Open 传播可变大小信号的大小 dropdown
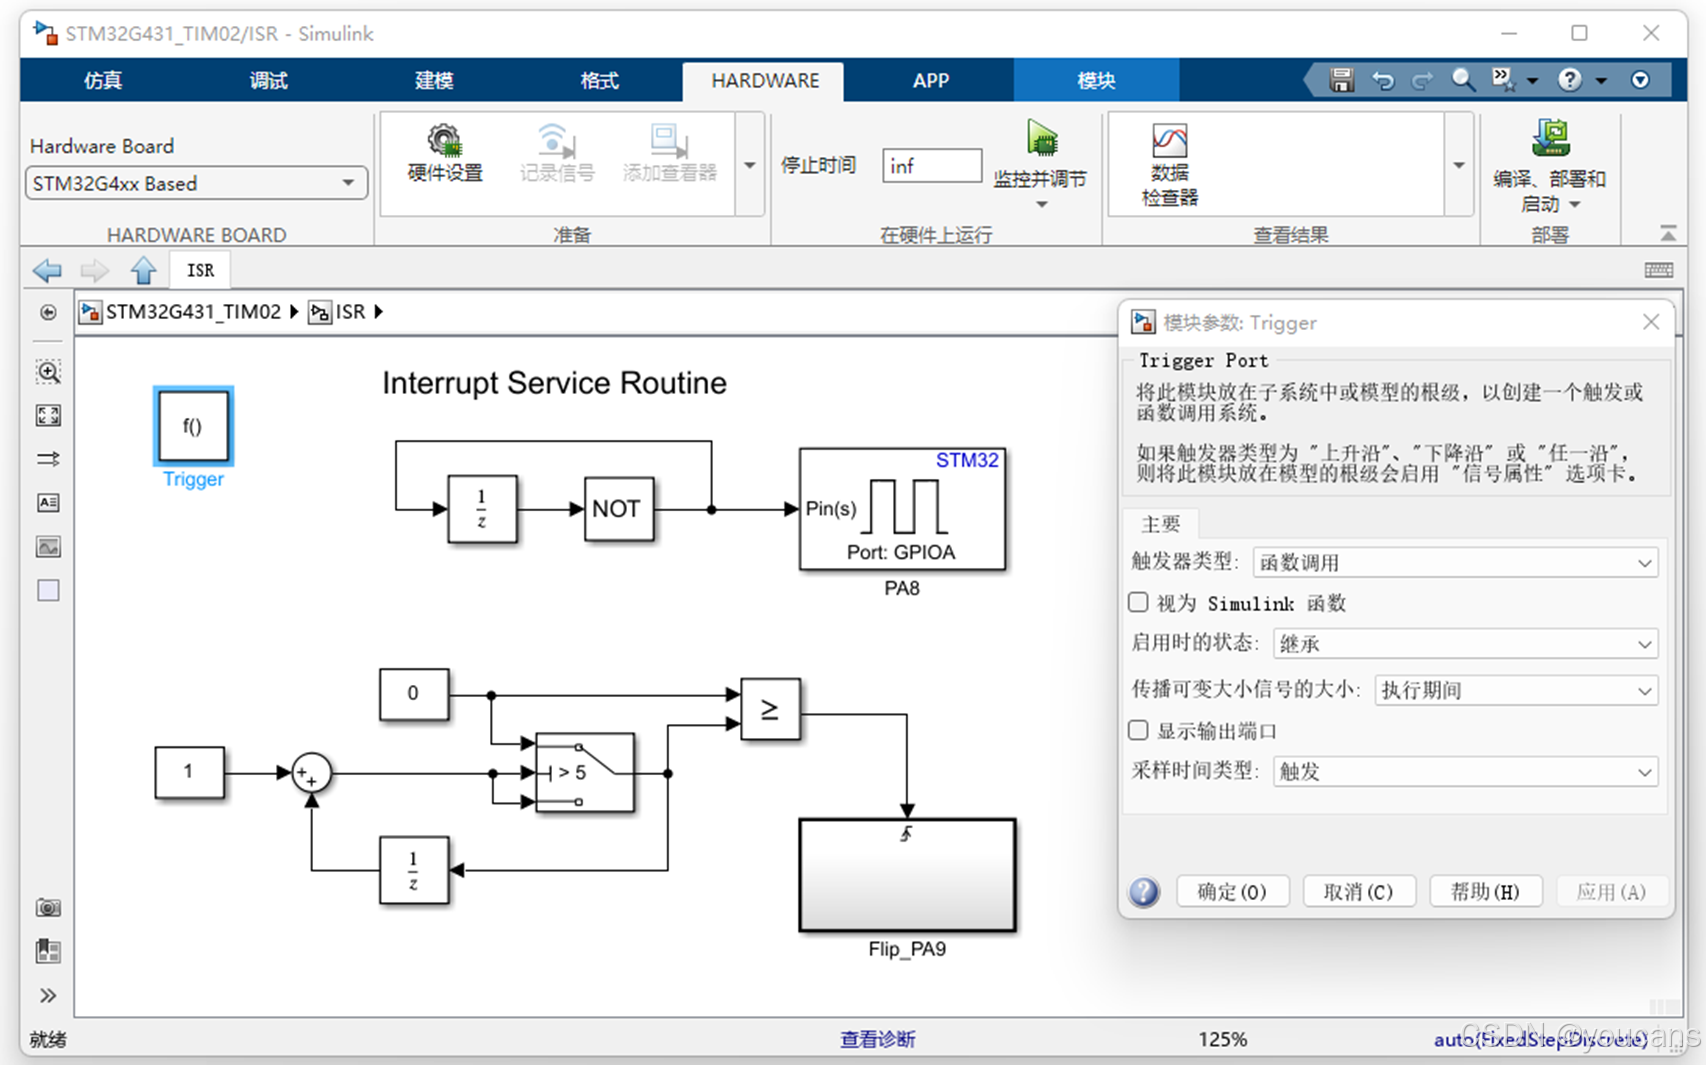This screenshot has width=1706, height=1065. [1516, 690]
